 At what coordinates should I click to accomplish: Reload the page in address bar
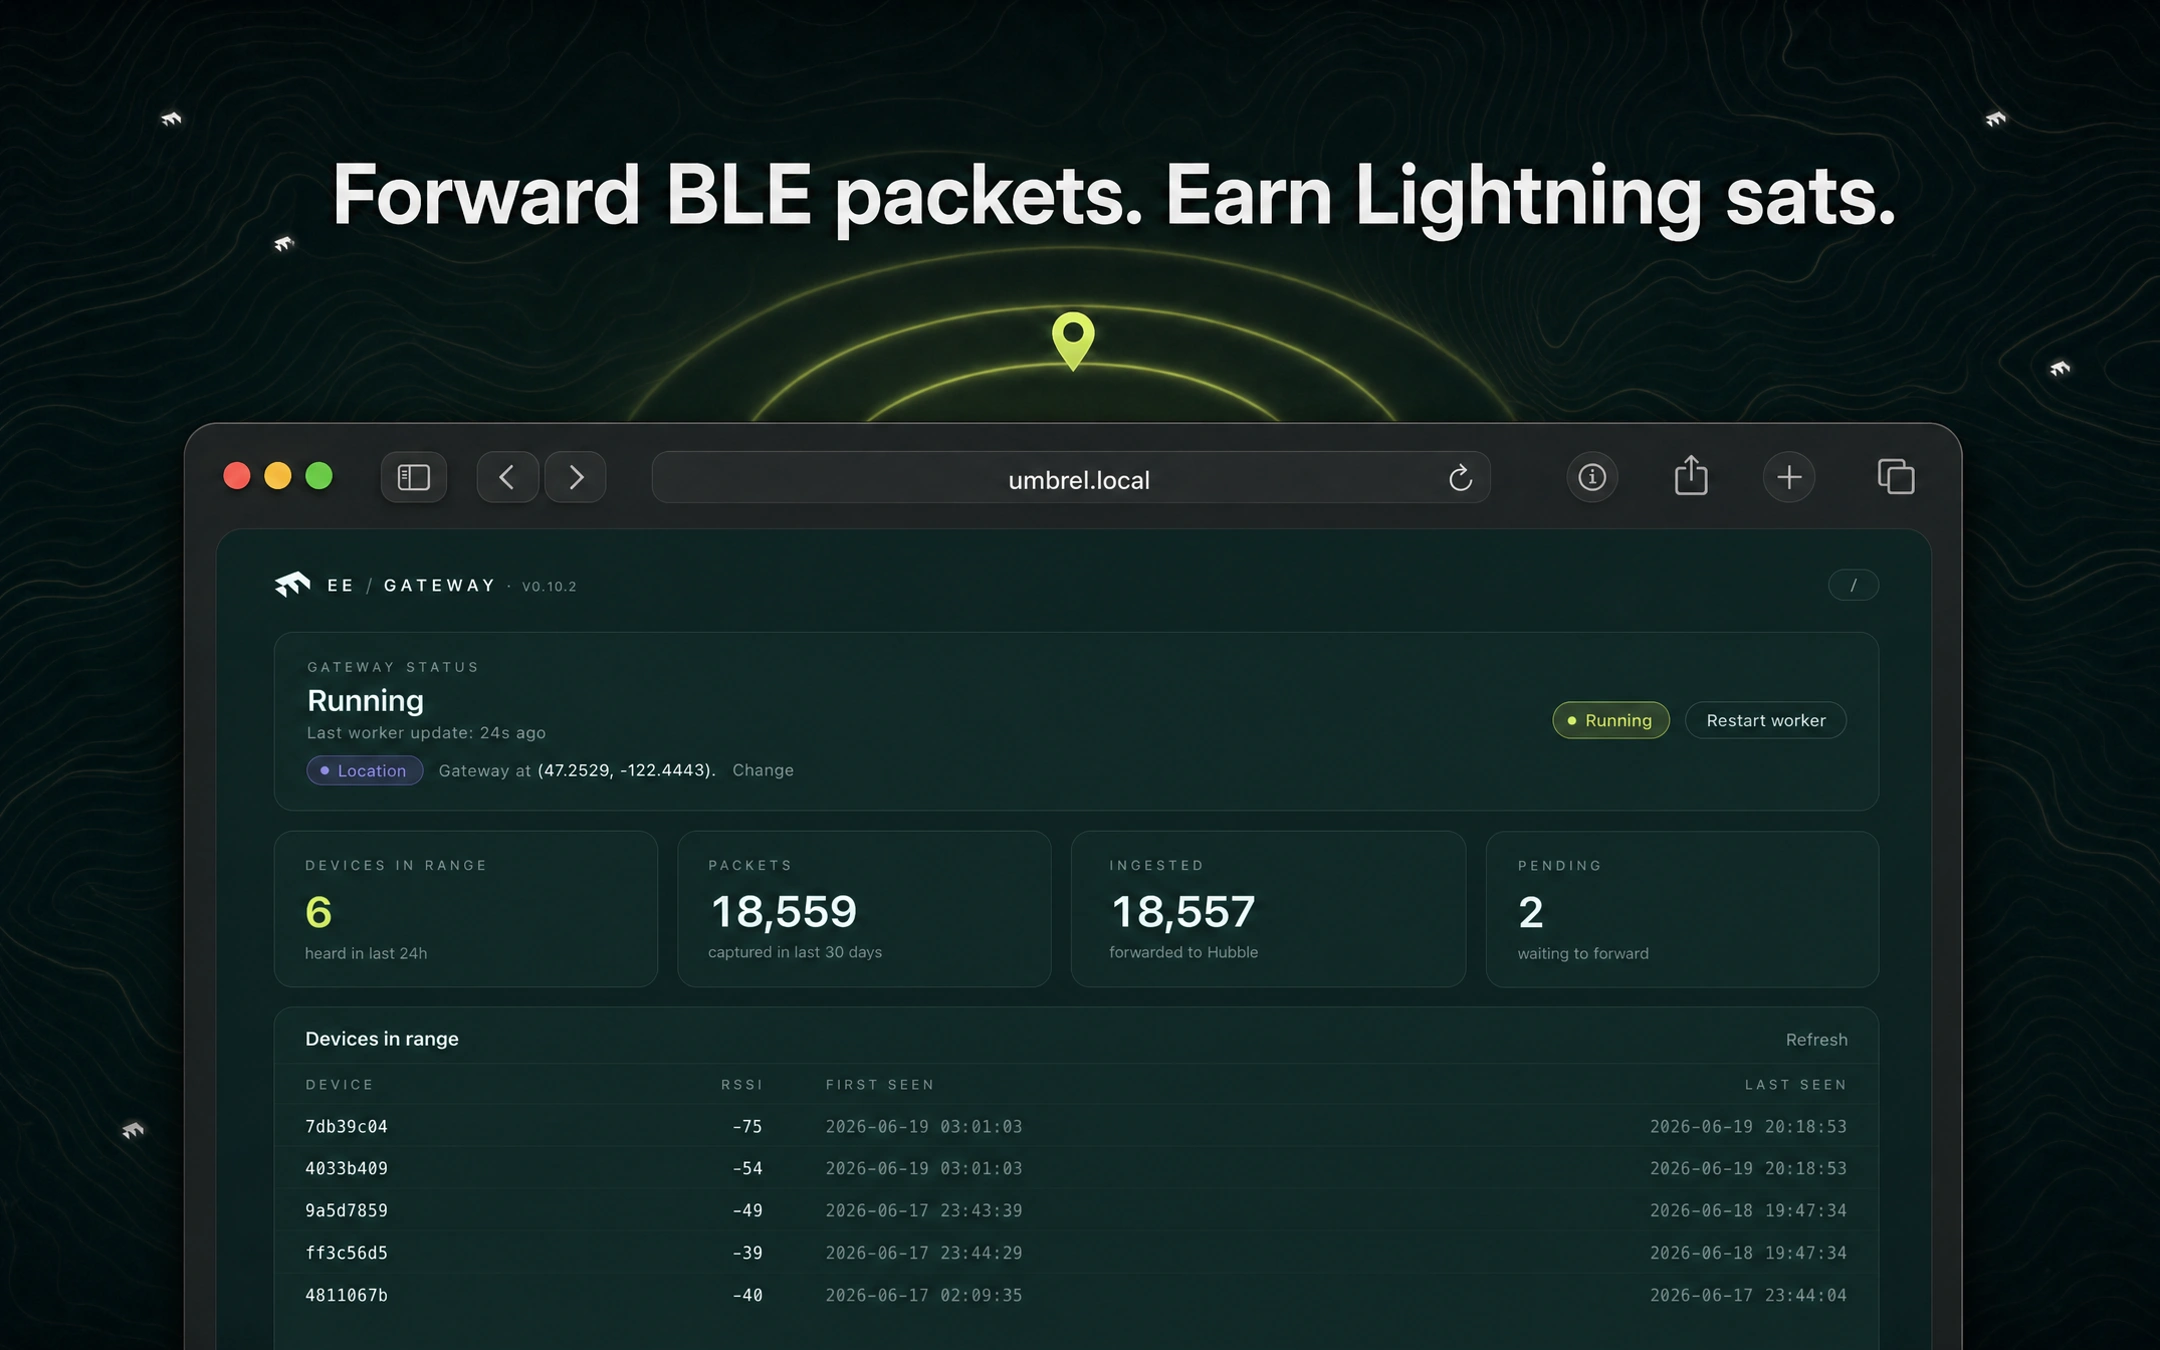pyautogui.click(x=1460, y=478)
